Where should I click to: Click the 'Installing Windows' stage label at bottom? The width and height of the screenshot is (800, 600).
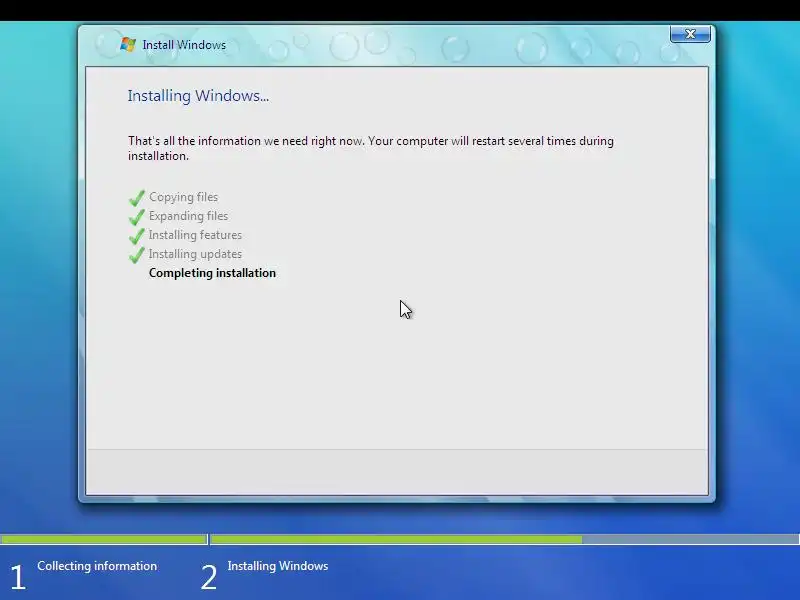pos(278,566)
